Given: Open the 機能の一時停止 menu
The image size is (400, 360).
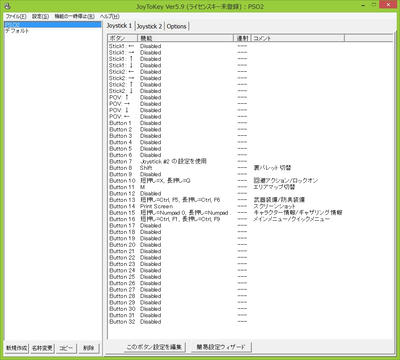Looking at the screenshot, I should point(74,16).
